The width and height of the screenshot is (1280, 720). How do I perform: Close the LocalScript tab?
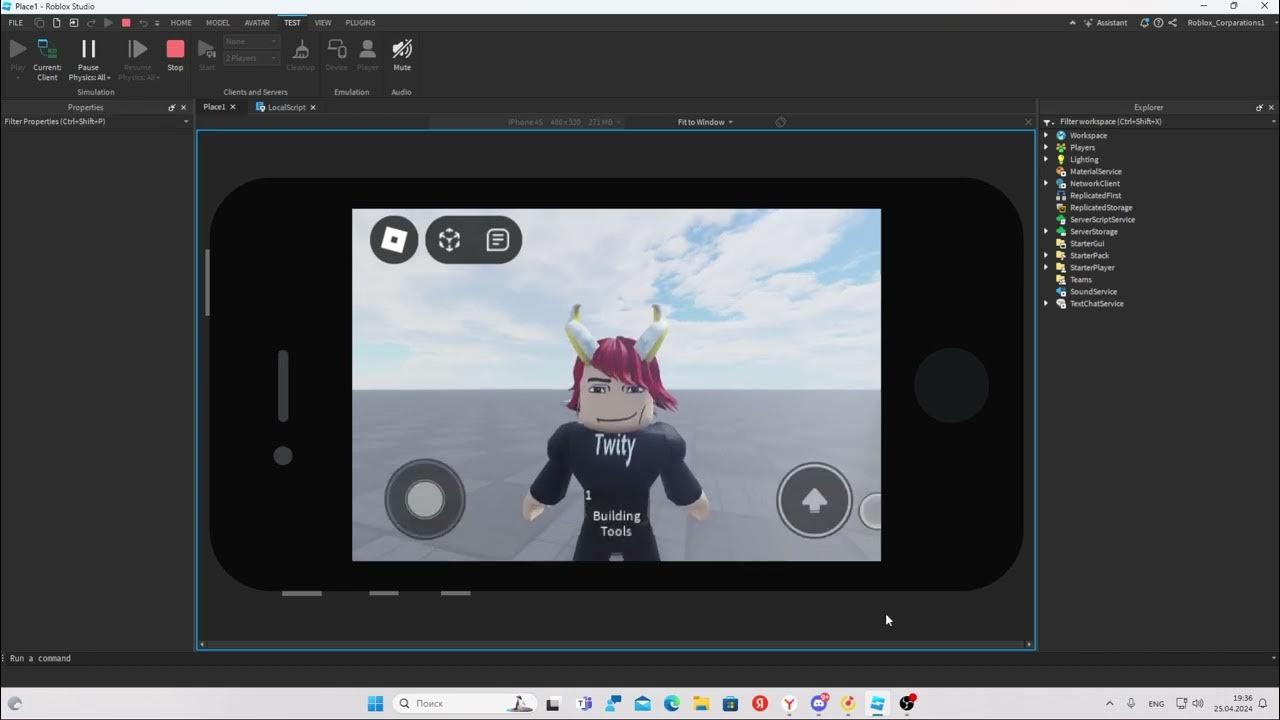pos(313,107)
